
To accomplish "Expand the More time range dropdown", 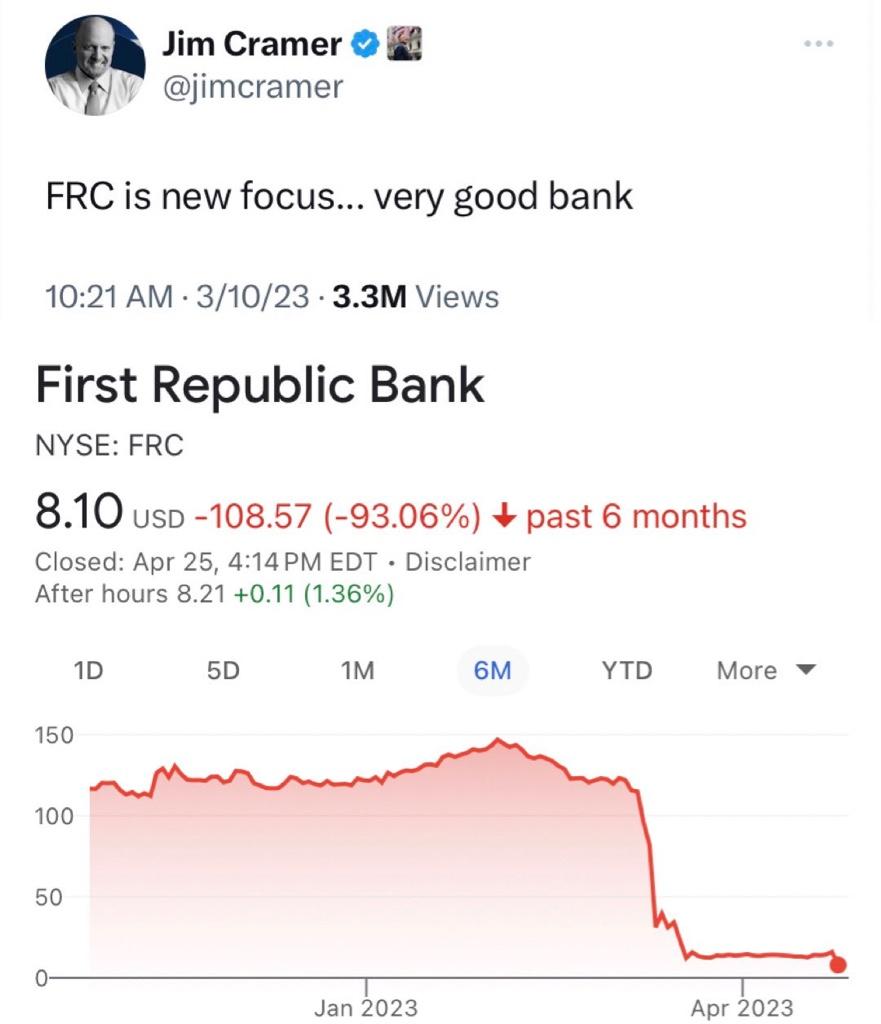I will pos(766,671).
